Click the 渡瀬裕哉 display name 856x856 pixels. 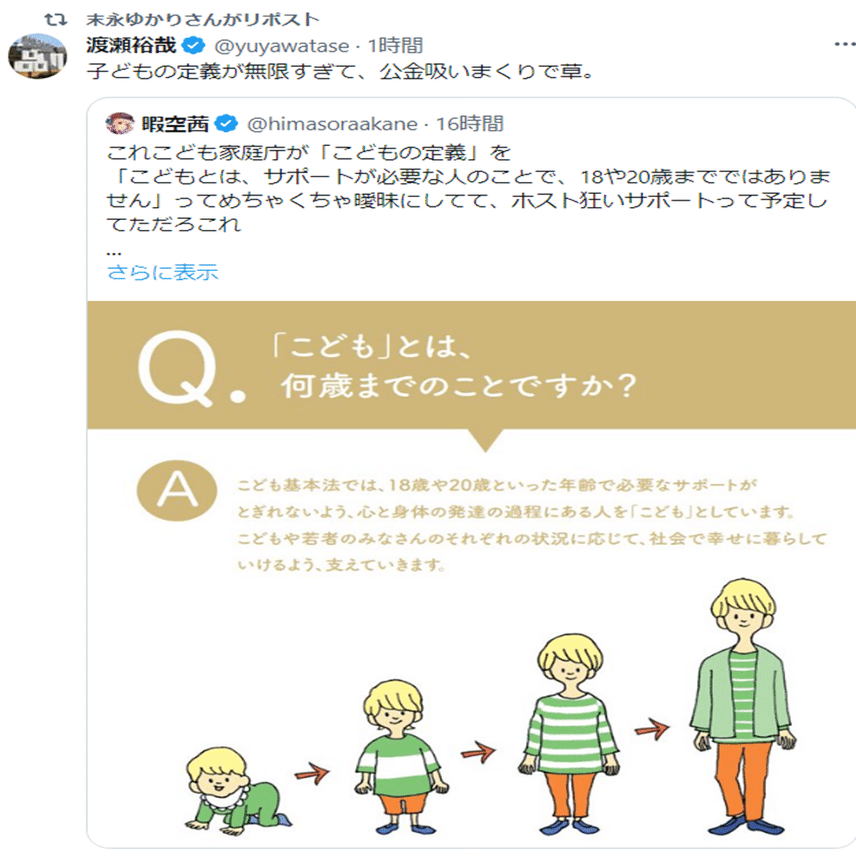point(131,45)
